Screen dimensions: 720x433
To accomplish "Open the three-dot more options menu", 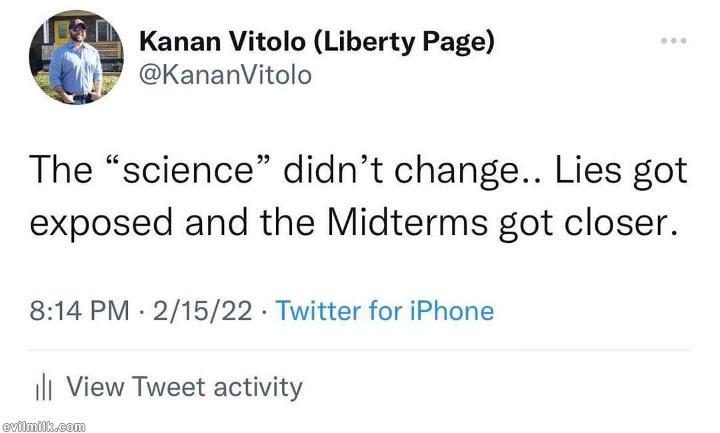I will pos(674,41).
